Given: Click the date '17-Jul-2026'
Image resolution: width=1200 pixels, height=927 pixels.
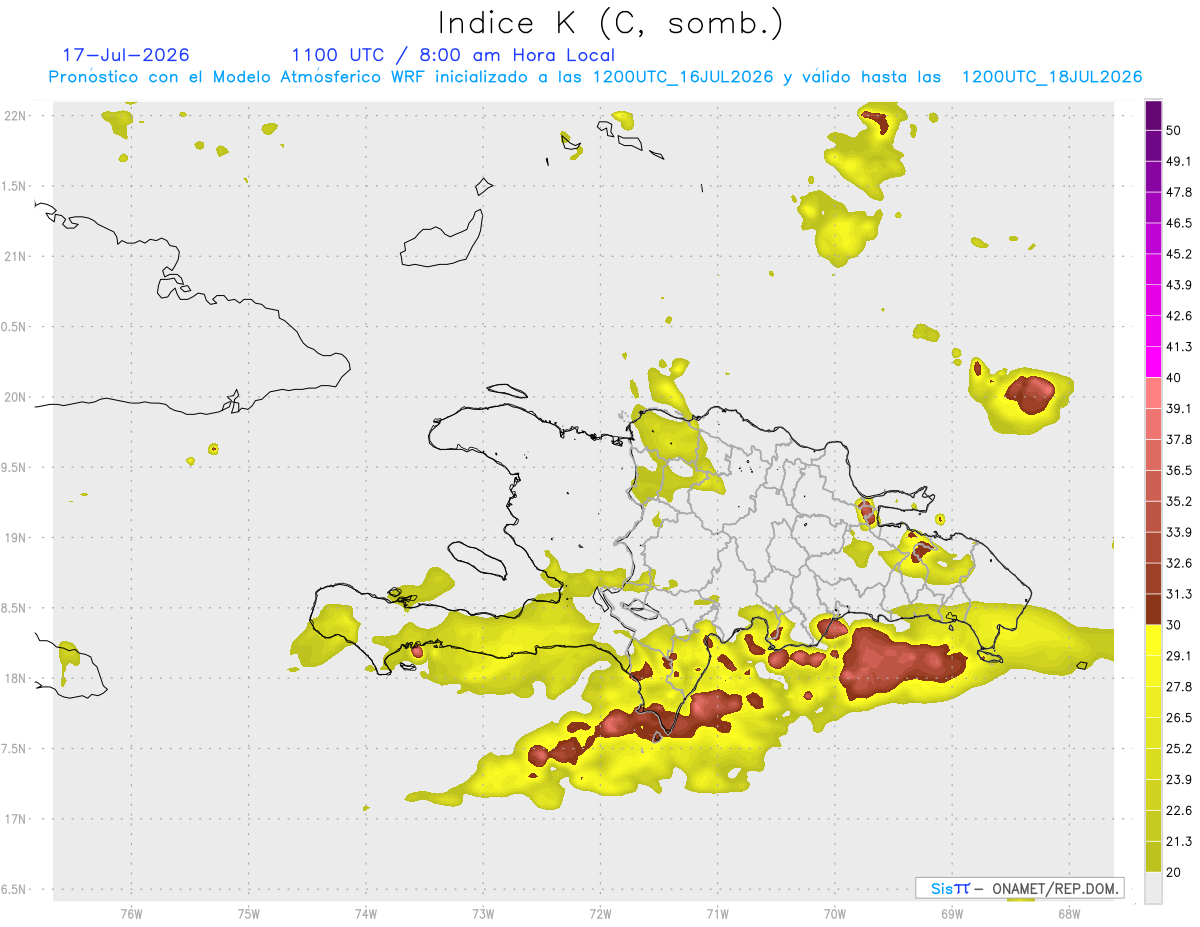Looking at the screenshot, I should [x=126, y=55].
